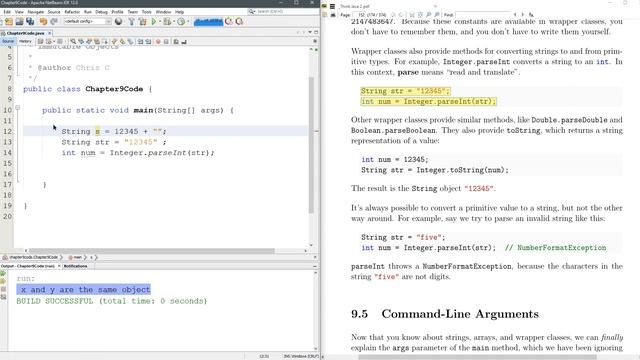
Task: Run the project with green play icon
Action: 154,21
